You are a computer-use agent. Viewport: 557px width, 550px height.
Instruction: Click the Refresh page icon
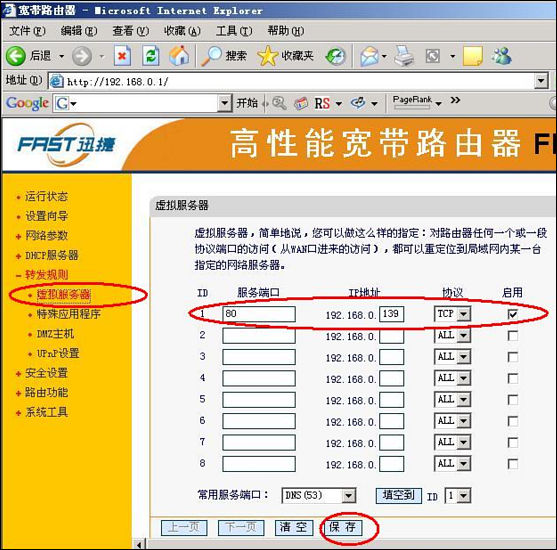tap(151, 56)
